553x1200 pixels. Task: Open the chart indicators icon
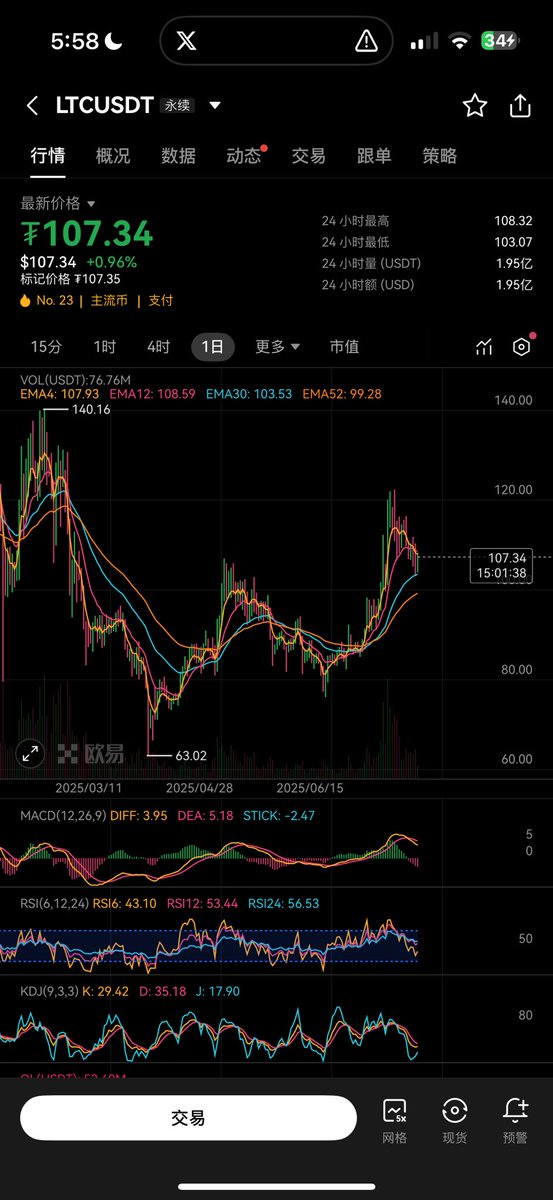tap(485, 347)
